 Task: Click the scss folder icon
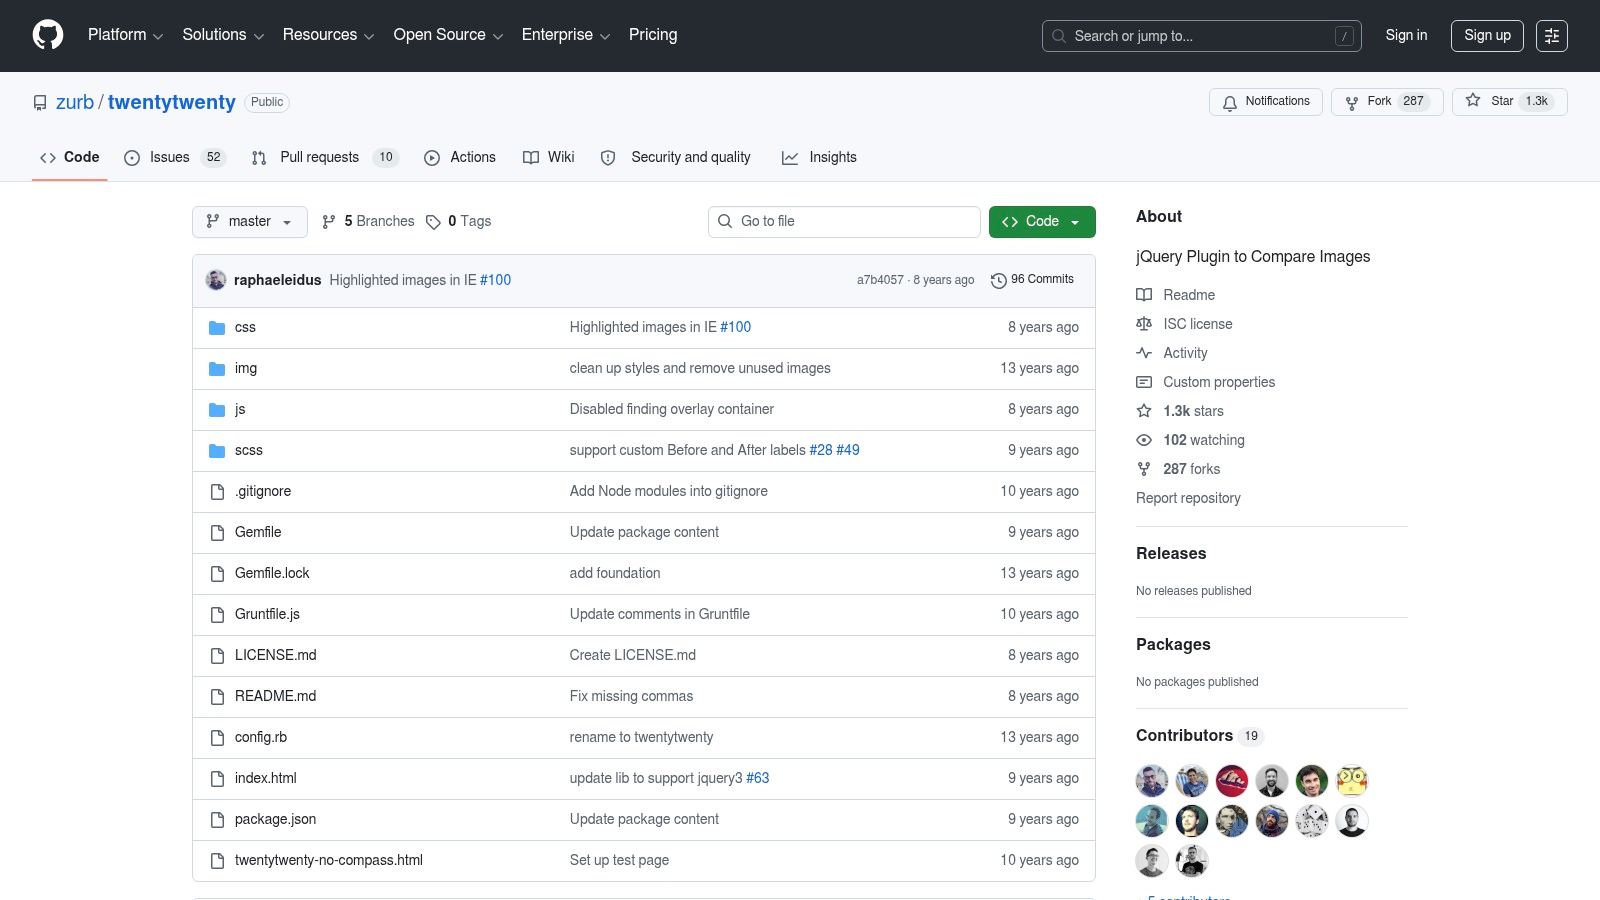pyautogui.click(x=217, y=451)
